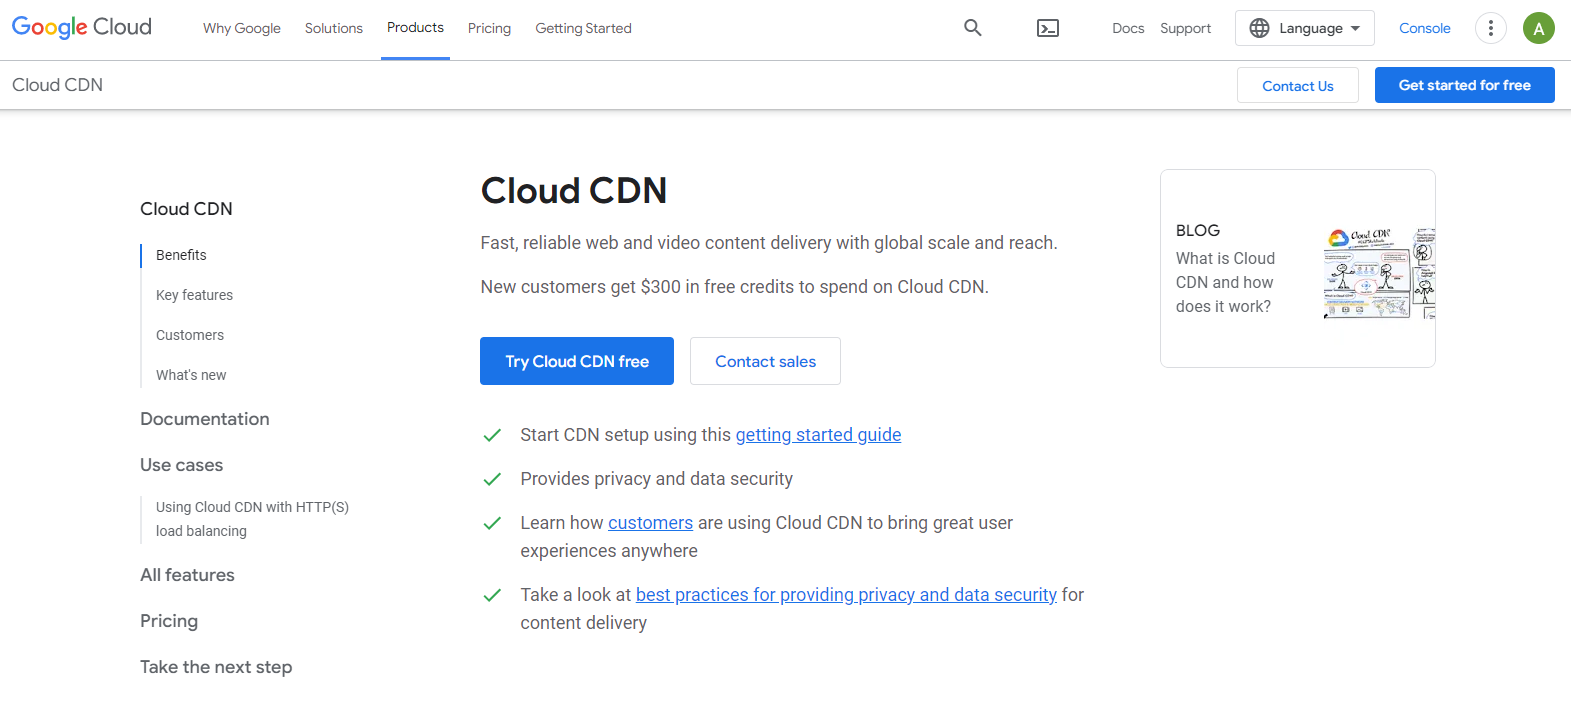Click the globe language icon
Screen dimensions: 1571x701
[1259, 28]
